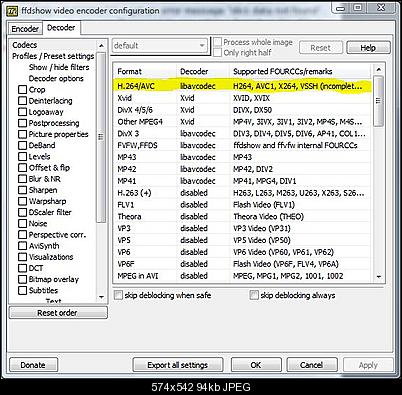
Task: Check skip deblocking when safe
Action: (x=118, y=295)
